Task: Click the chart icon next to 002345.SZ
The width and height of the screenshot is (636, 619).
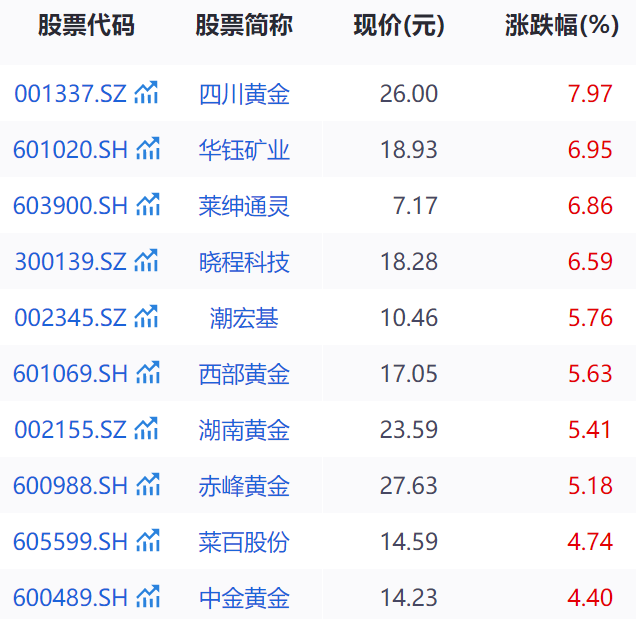Action: (147, 318)
